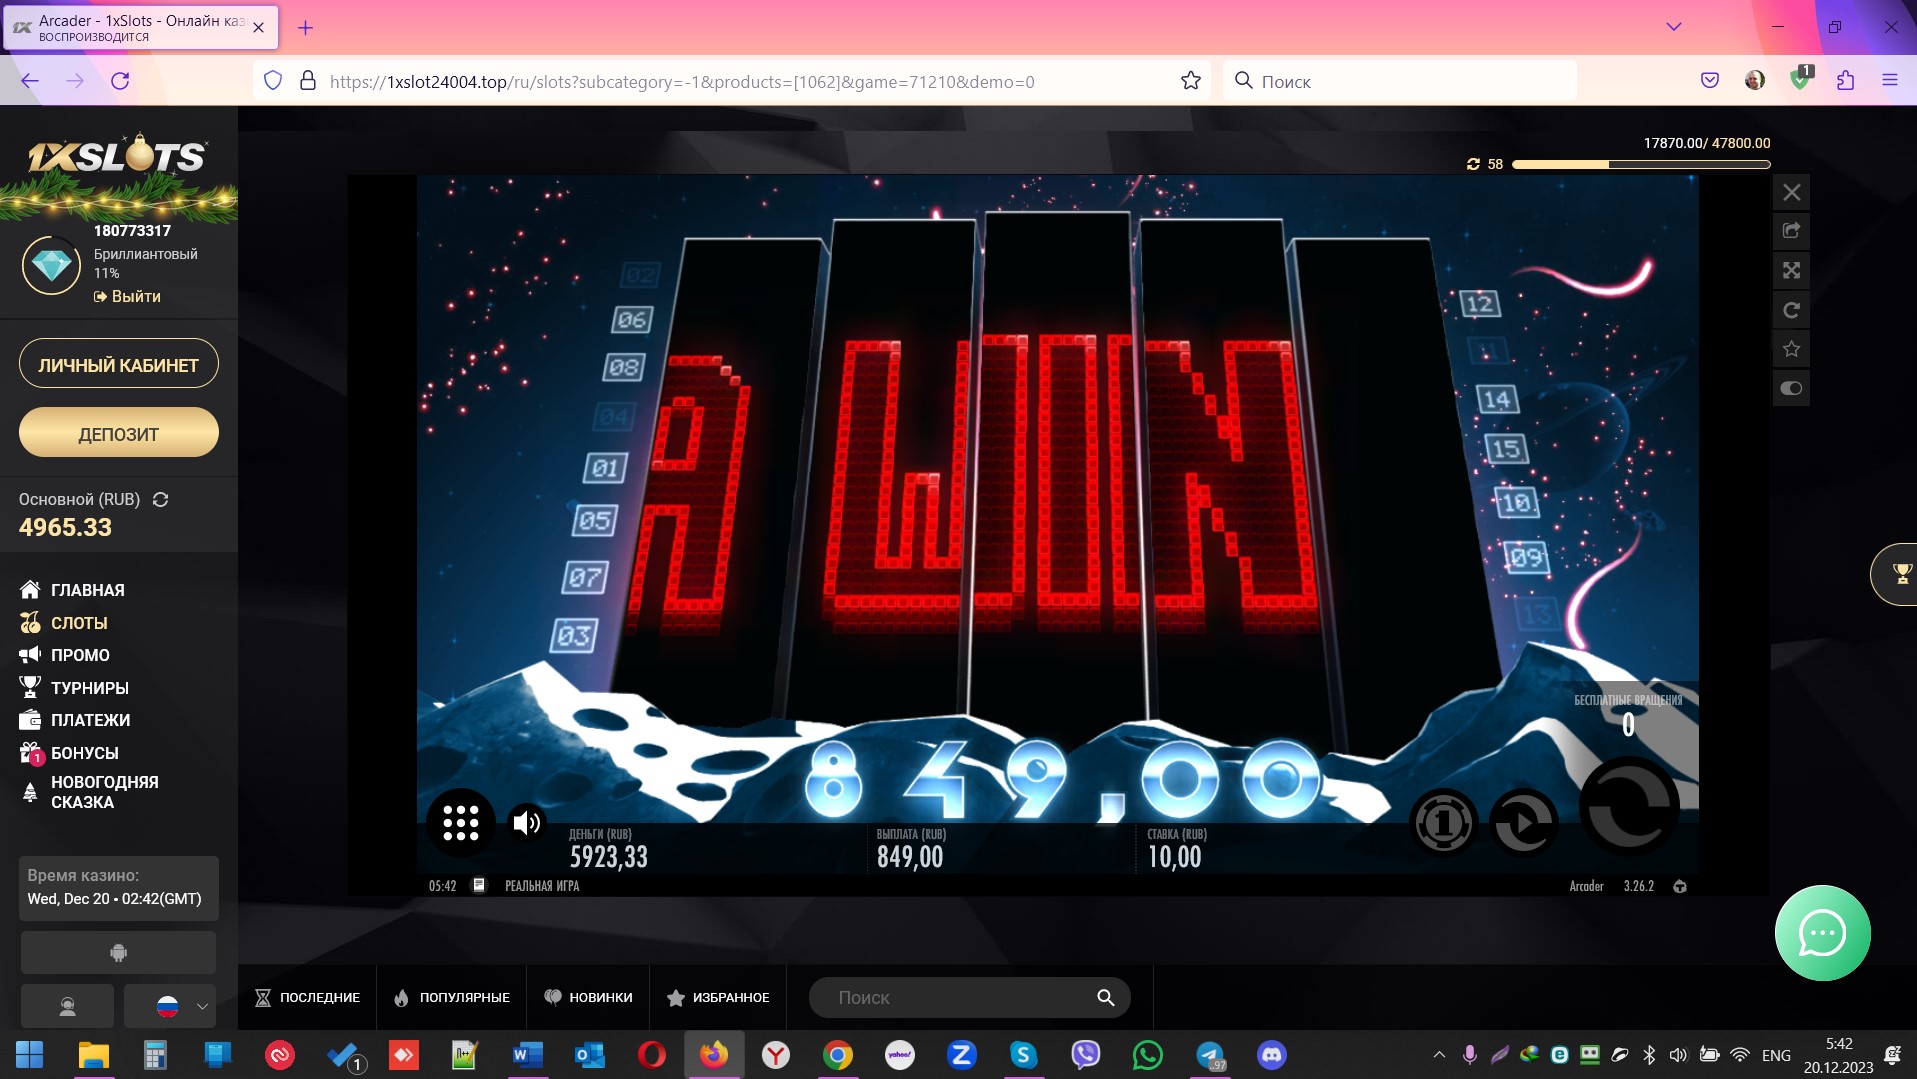The image size is (1917, 1079).
Task: Reload the browser page
Action: (120, 81)
